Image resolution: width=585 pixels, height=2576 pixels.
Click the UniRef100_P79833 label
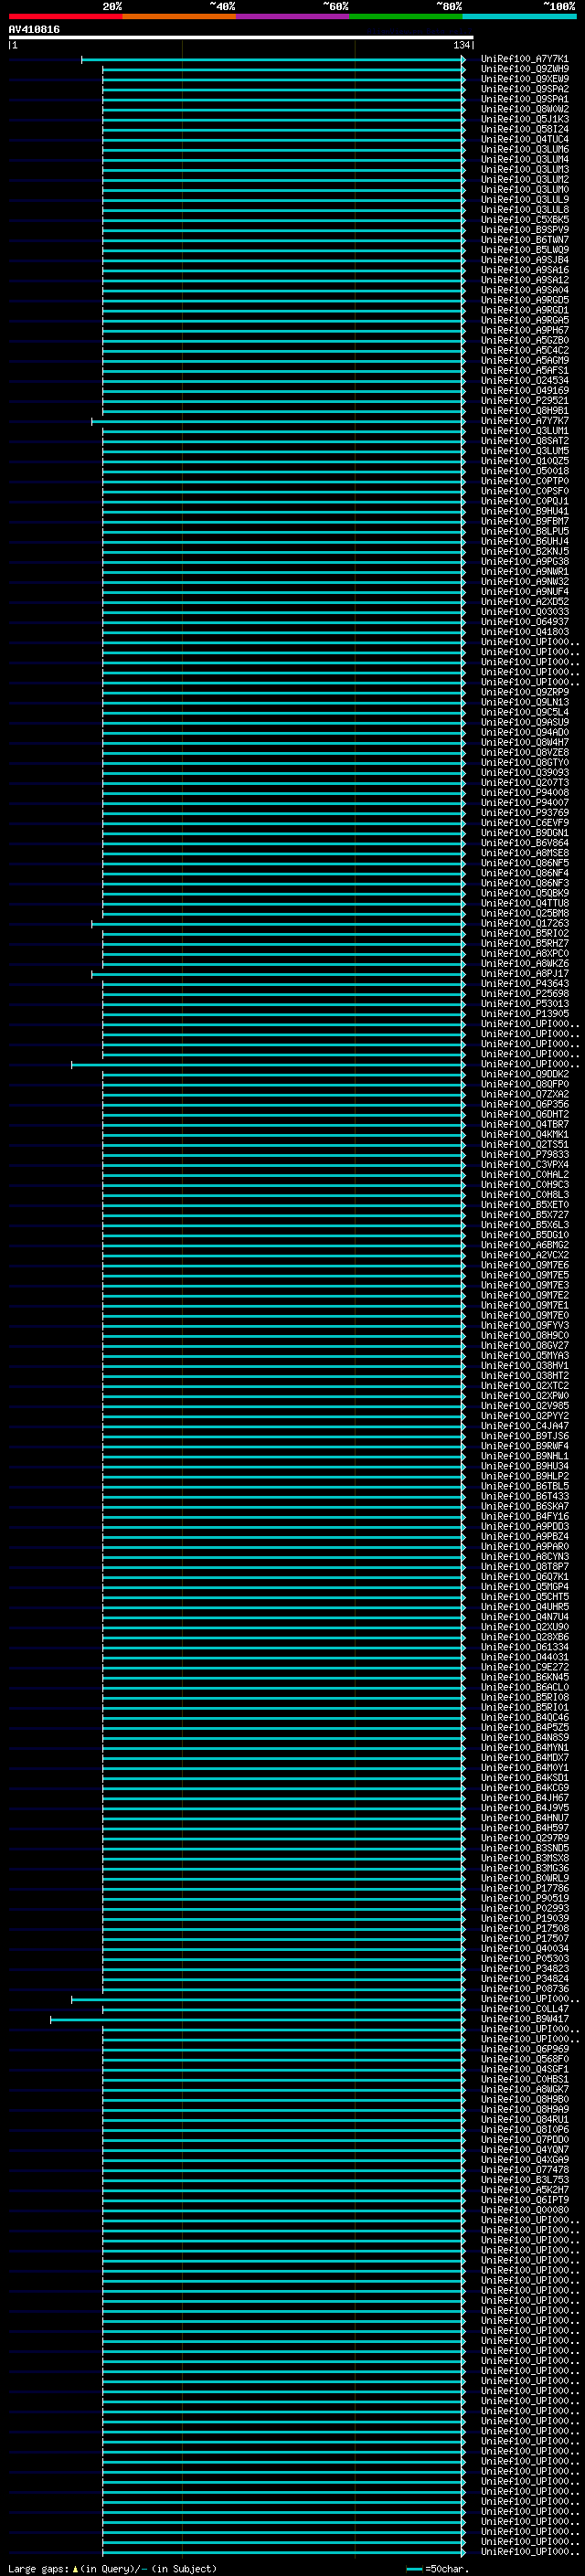(524, 1155)
